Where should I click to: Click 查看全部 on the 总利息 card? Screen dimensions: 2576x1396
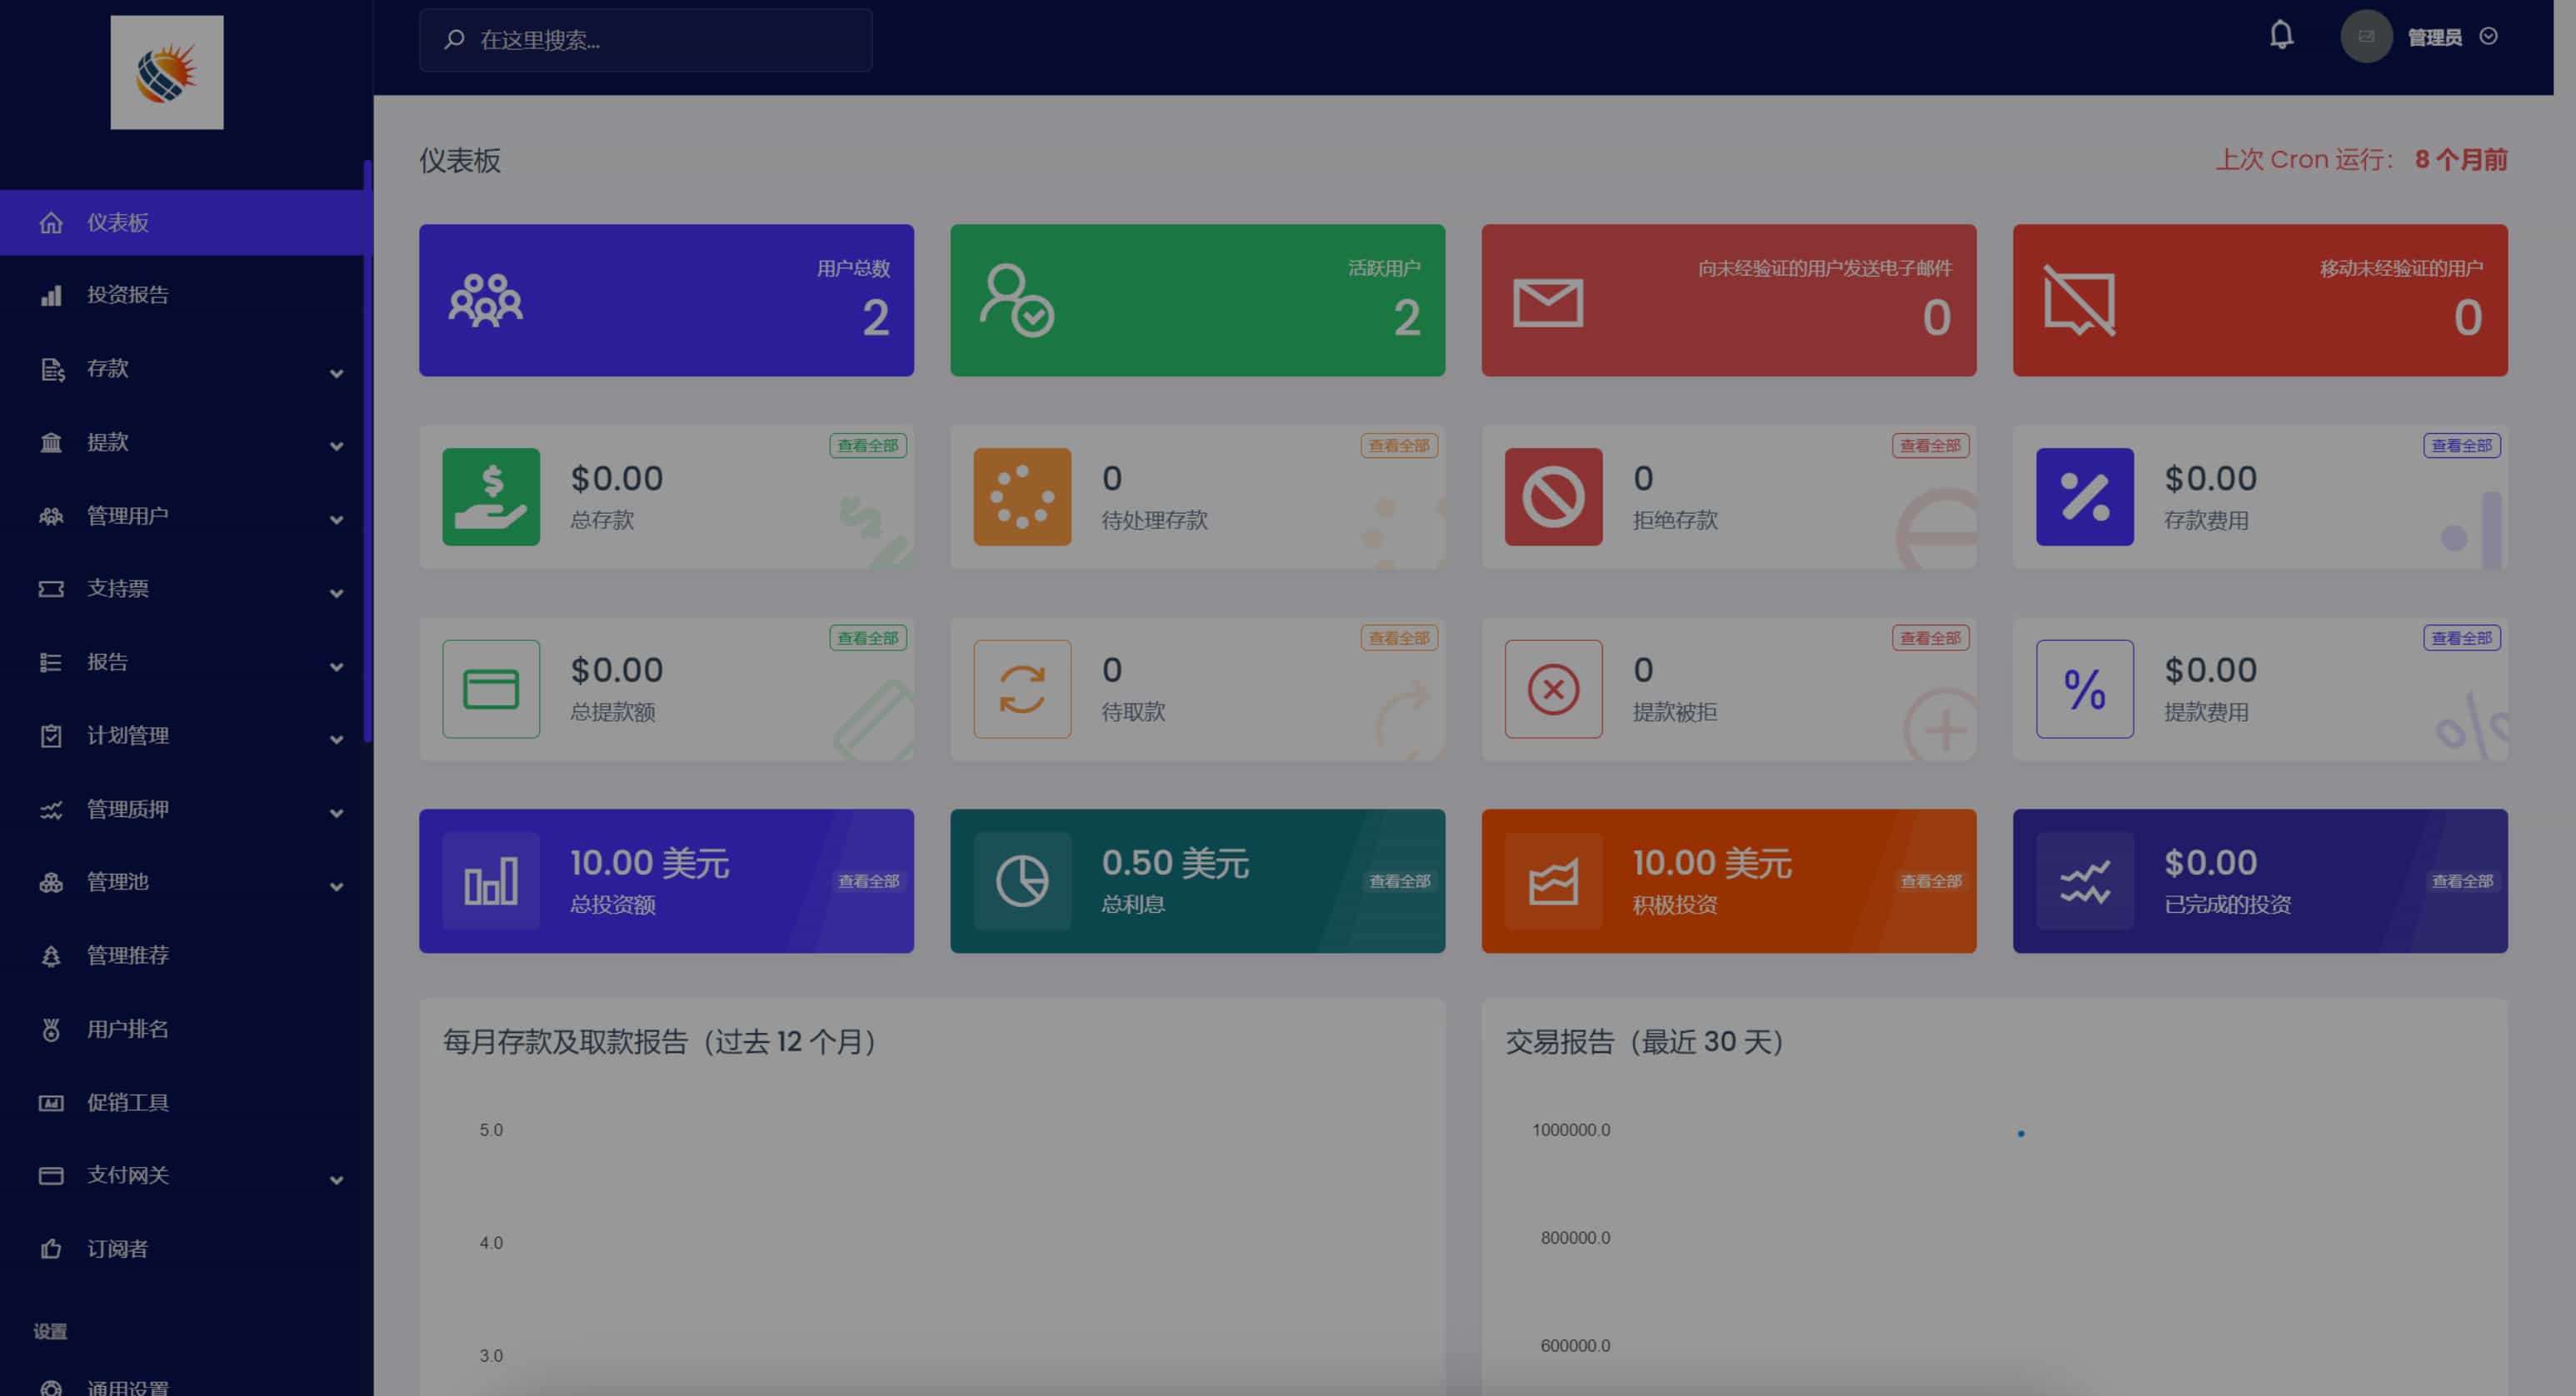coord(1399,881)
